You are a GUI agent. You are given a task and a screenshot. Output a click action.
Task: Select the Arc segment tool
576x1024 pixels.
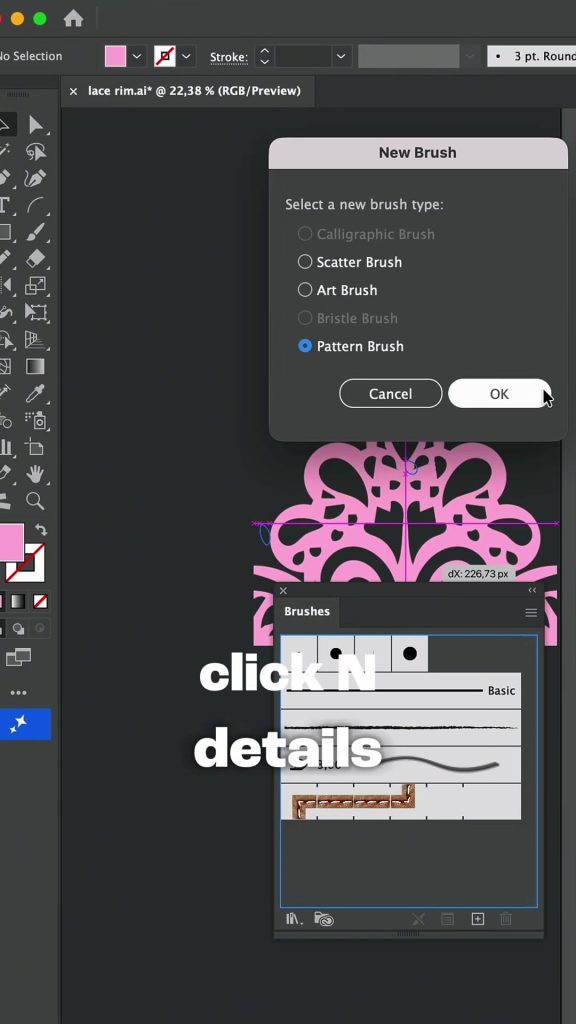(36, 205)
